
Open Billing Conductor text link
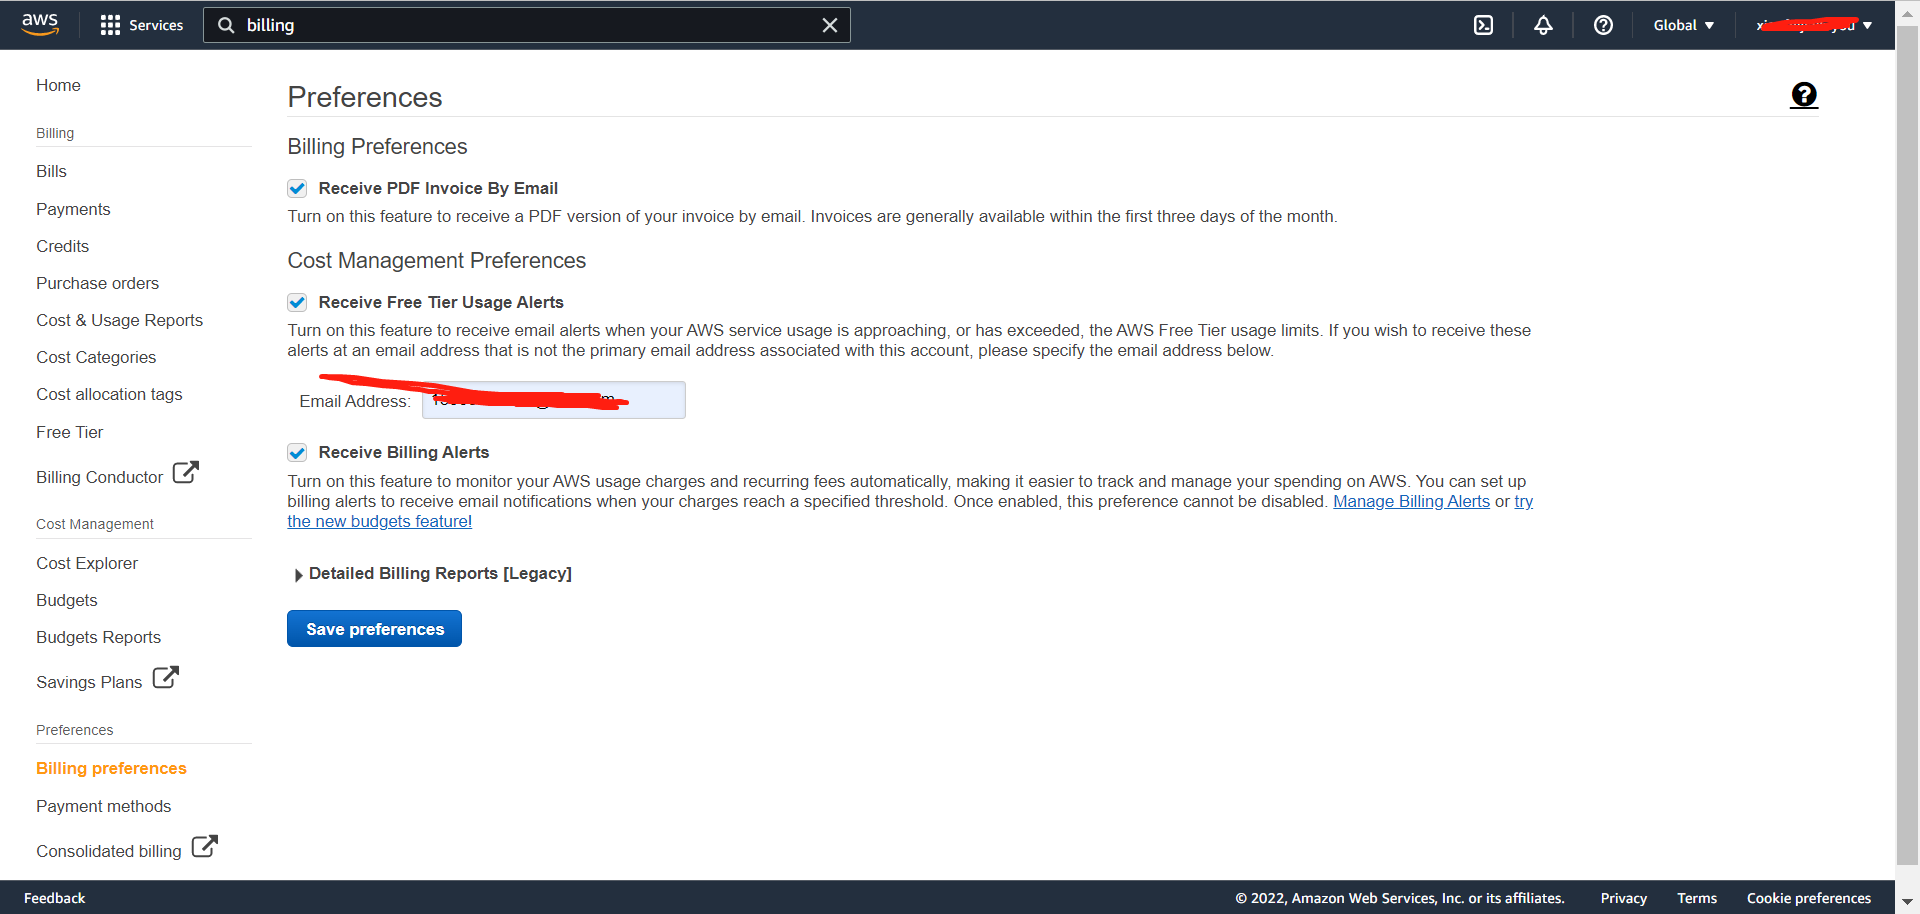click(99, 477)
